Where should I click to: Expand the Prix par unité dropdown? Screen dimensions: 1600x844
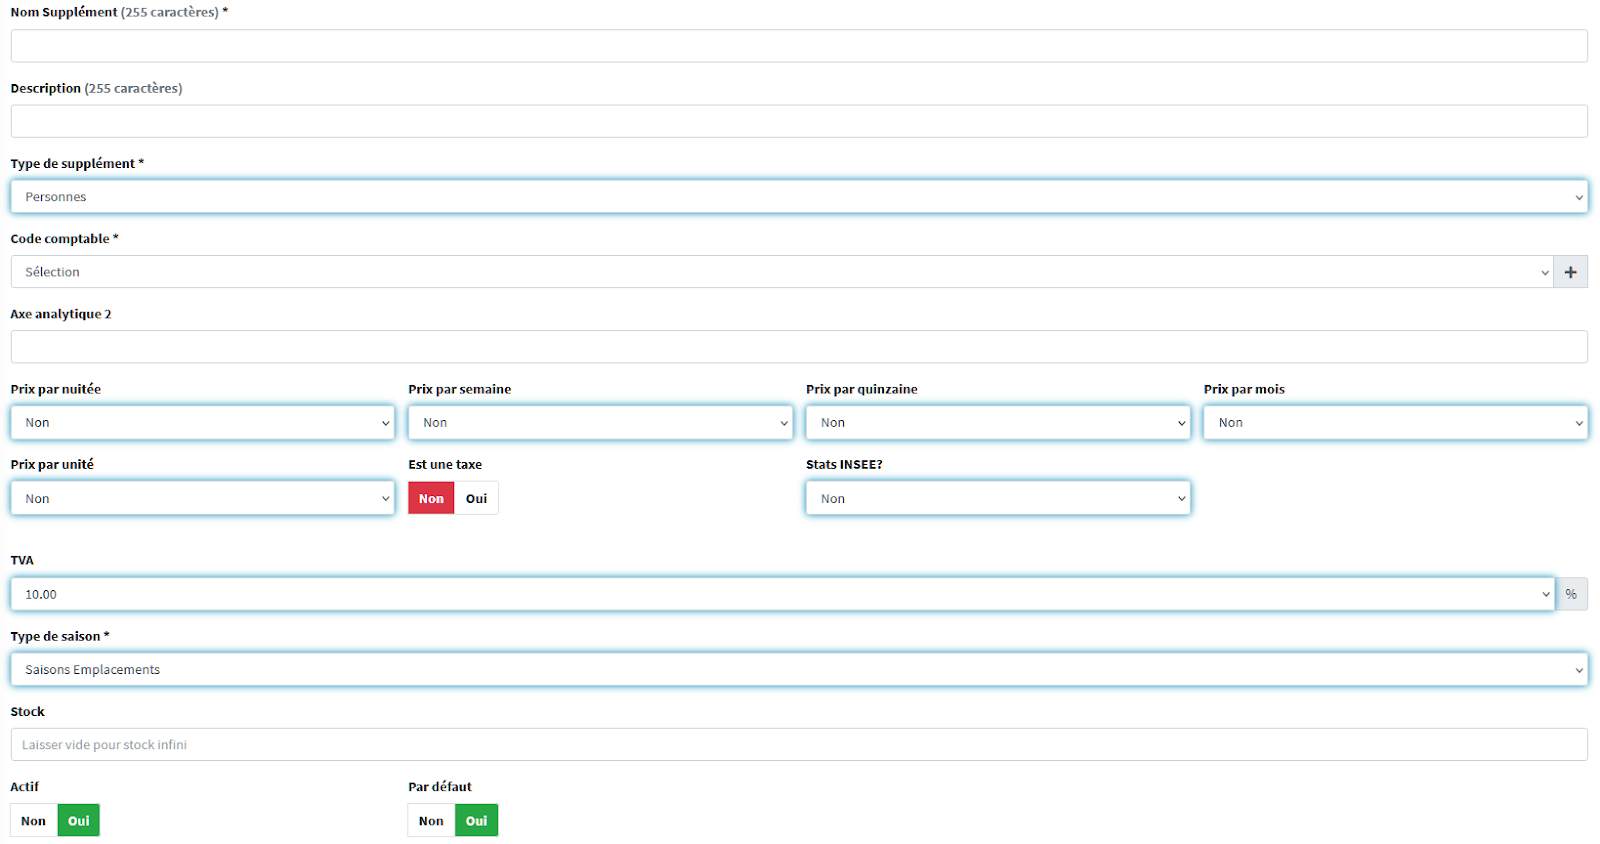202,498
